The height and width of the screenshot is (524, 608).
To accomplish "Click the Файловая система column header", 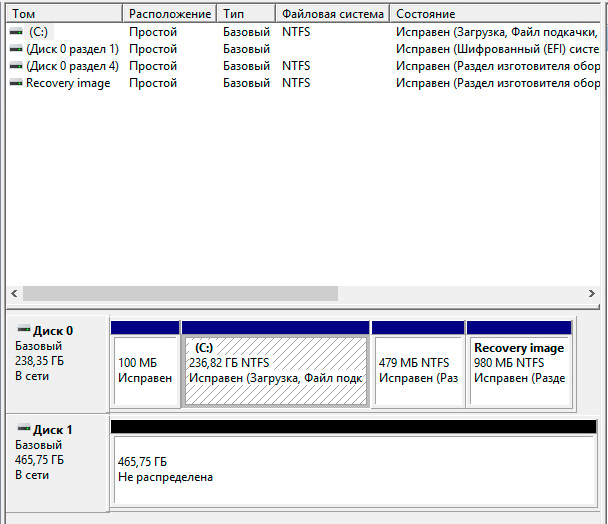I will tap(333, 14).
